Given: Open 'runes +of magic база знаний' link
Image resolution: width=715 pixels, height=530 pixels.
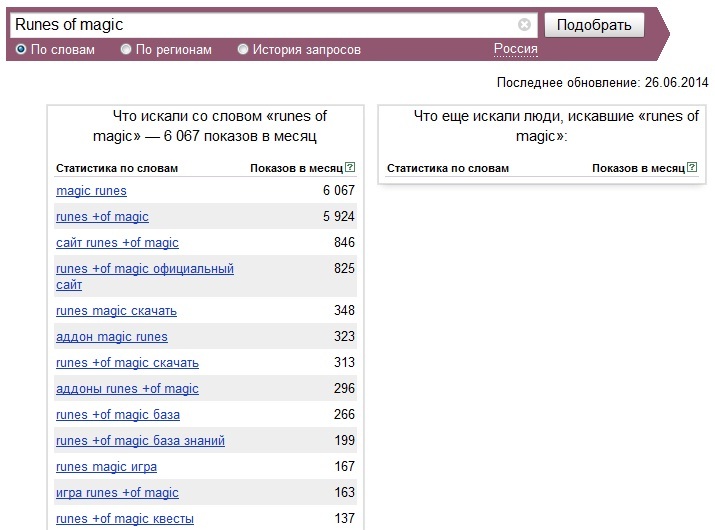Looking at the screenshot, I should [140, 441].
